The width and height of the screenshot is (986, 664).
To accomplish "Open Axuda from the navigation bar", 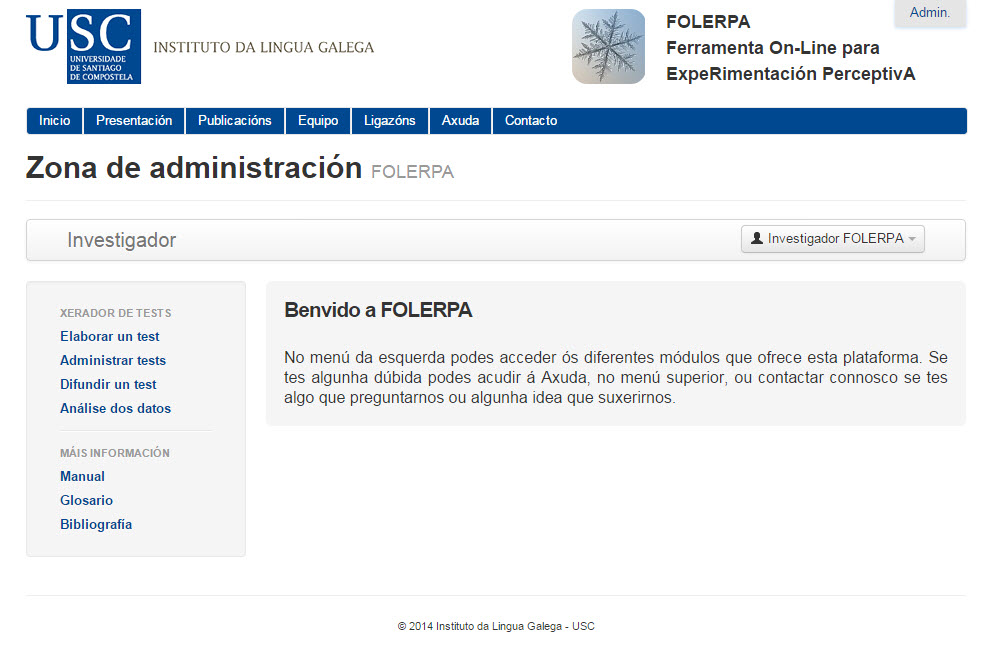I will [x=460, y=121].
